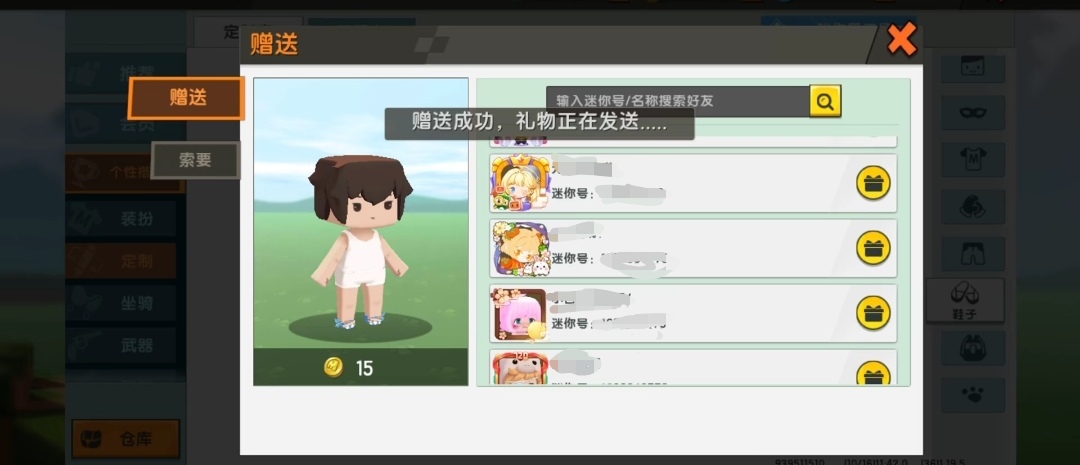Select the pants category icon
This screenshot has width=1080, height=465.
tap(973, 254)
